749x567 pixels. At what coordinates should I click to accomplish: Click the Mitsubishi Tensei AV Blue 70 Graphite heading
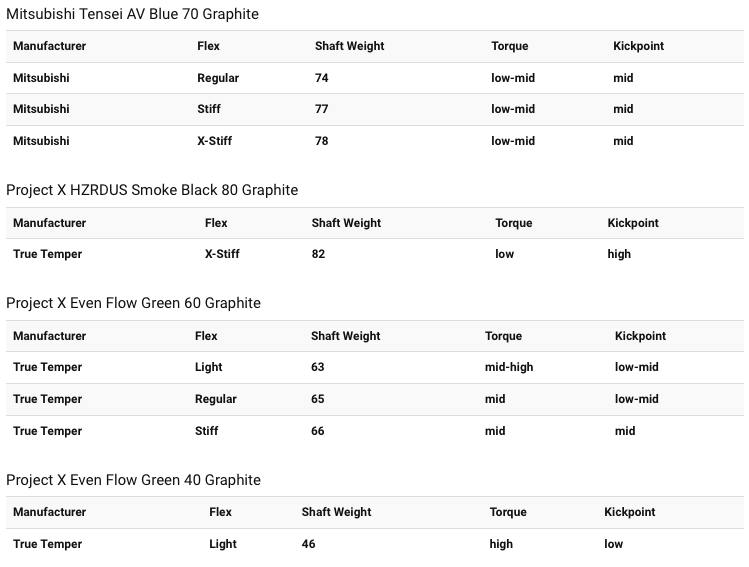[132, 14]
